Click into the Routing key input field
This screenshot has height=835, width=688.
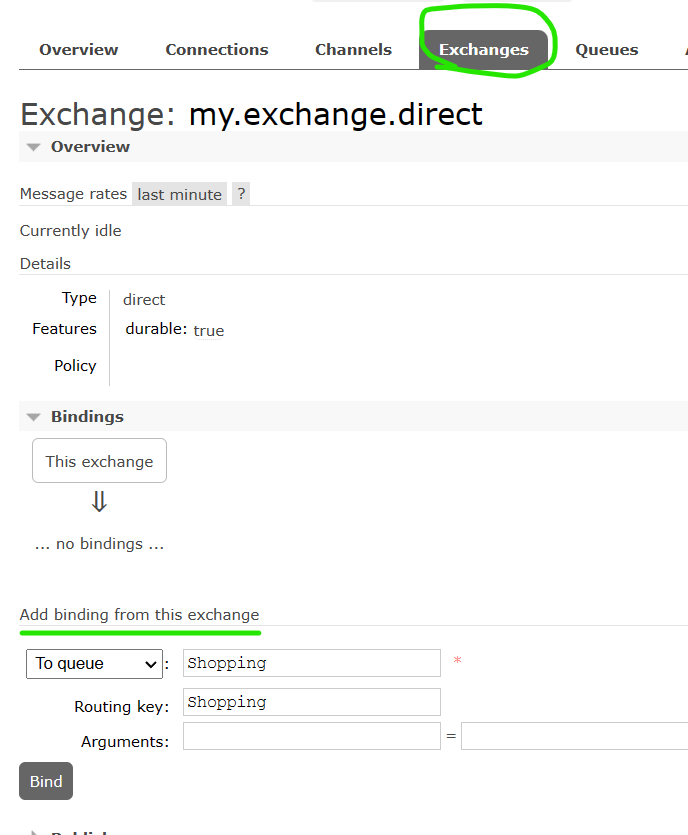coord(311,702)
